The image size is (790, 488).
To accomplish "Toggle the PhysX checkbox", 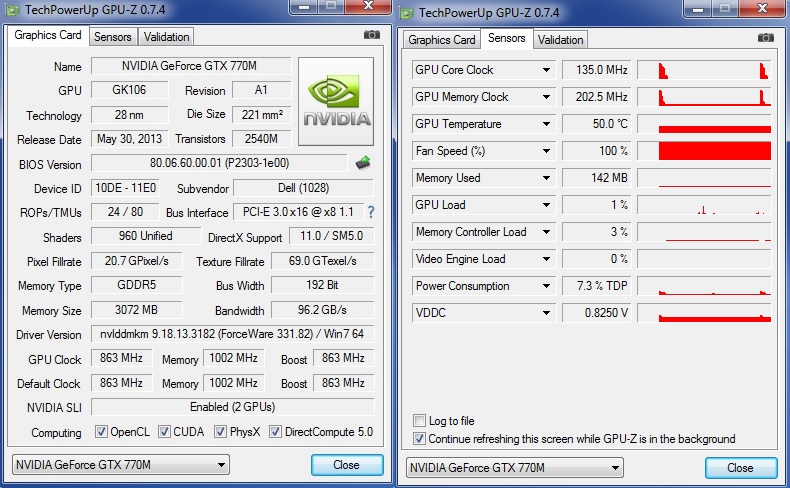I will pos(220,432).
